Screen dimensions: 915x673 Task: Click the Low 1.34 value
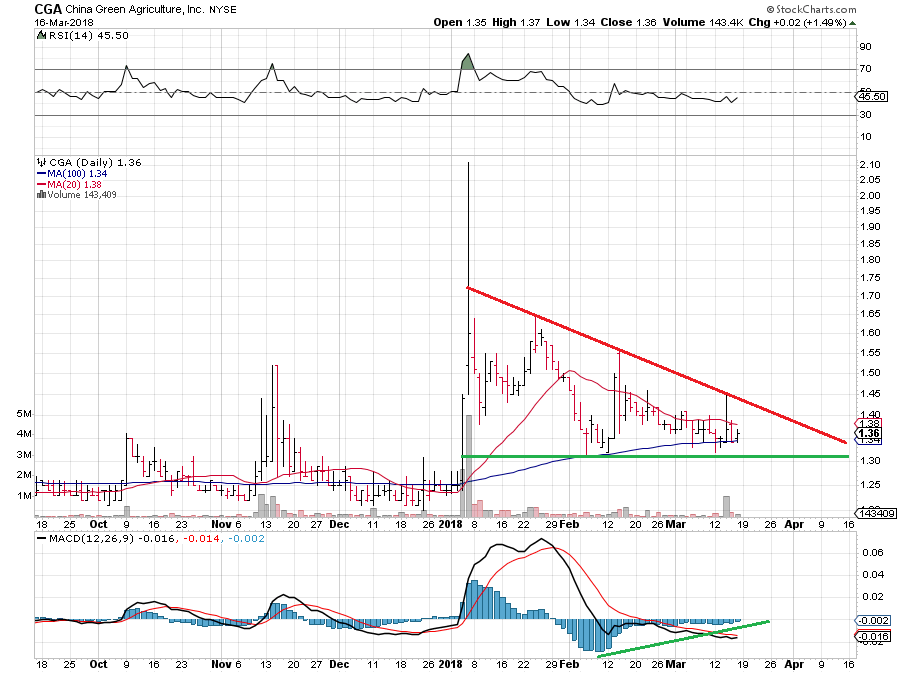570,22
